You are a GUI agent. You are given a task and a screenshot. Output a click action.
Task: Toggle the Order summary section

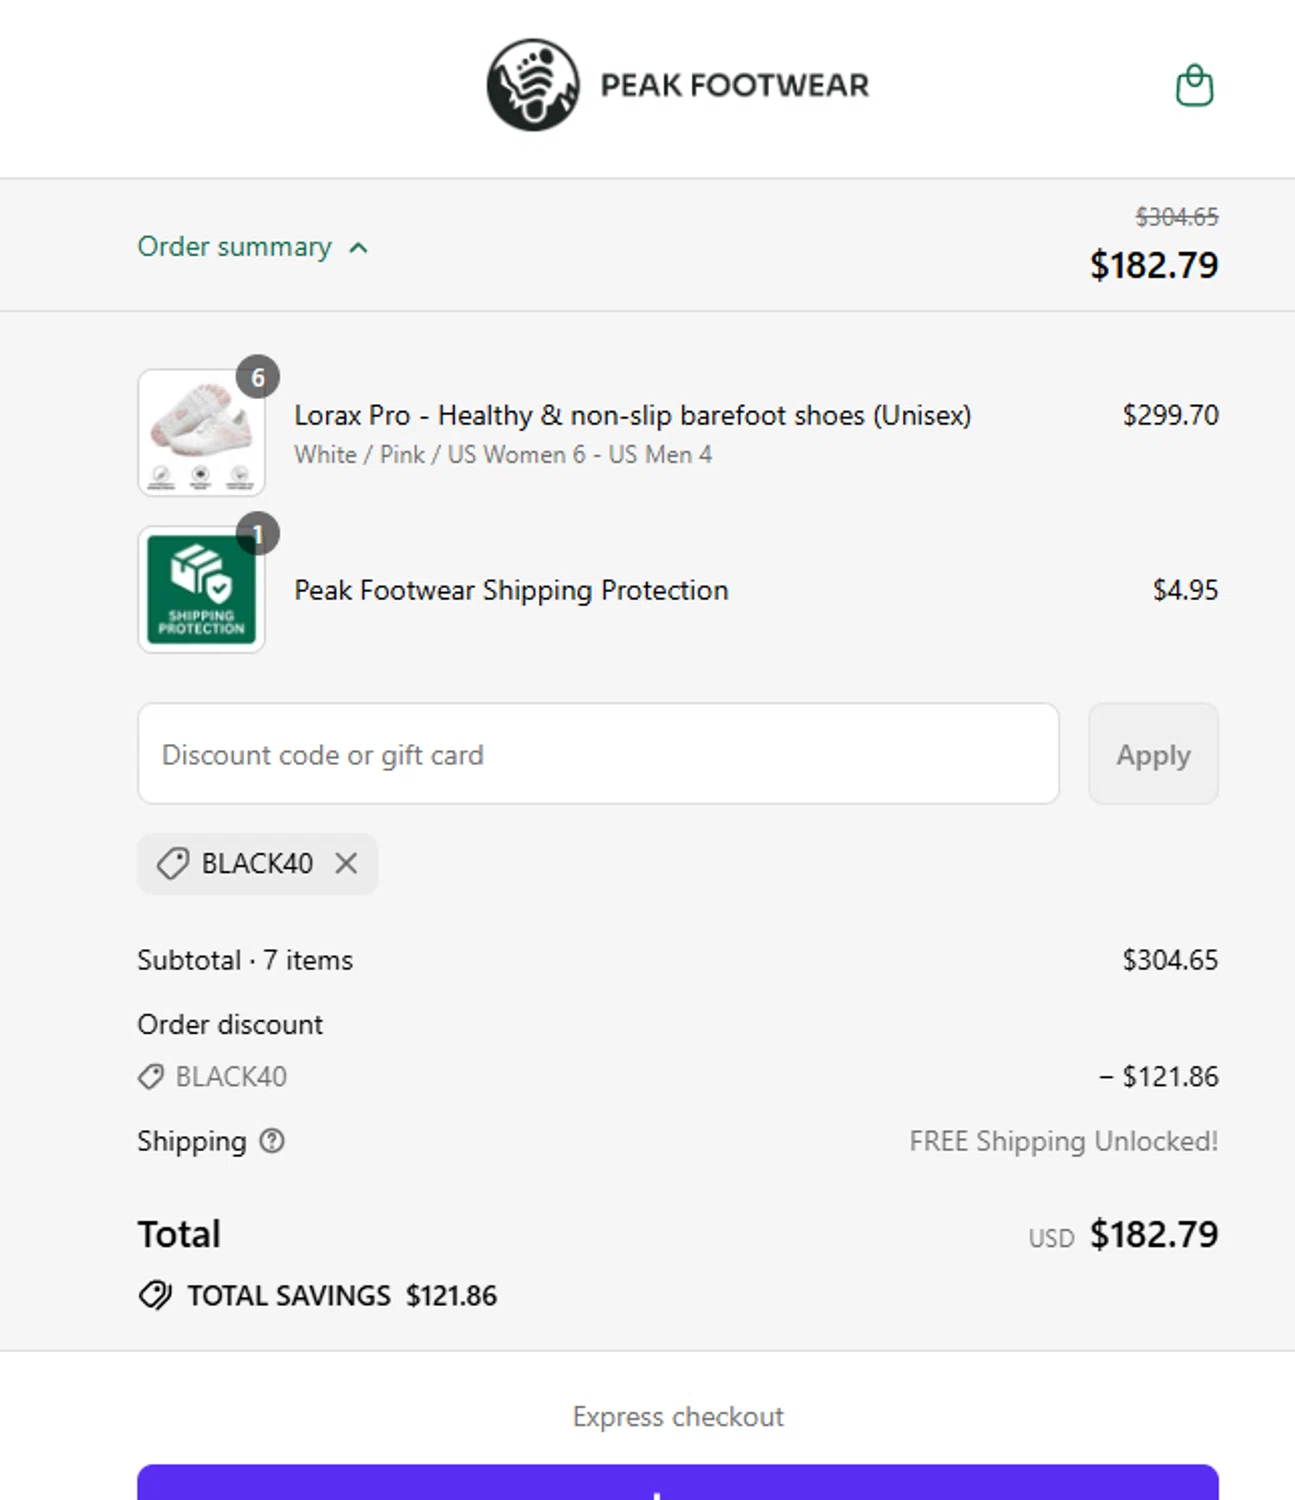[235, 247]
